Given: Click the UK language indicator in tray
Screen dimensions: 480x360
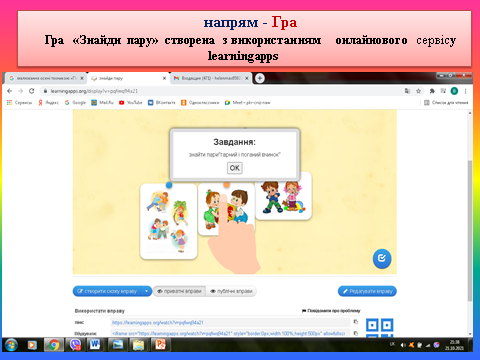Looking at the screenshot, I should 392,344.
